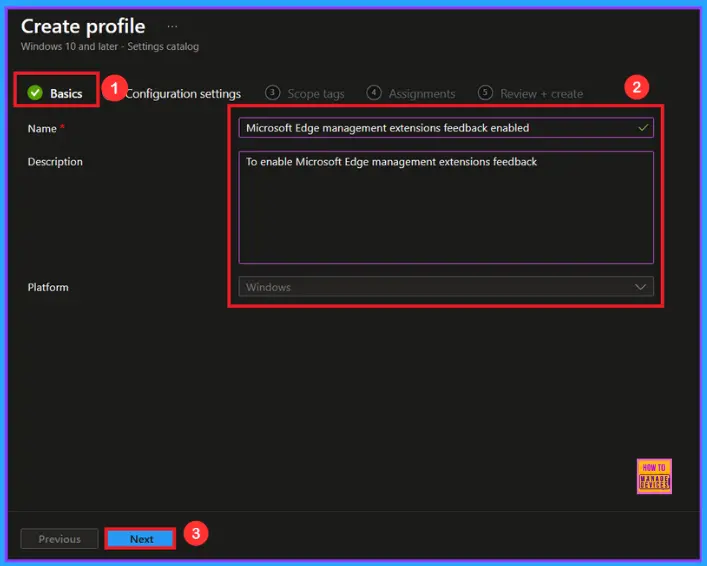The width and height of the screenshot is (707, 566).
Task: Click the Description text area
Action: point(446,207)
